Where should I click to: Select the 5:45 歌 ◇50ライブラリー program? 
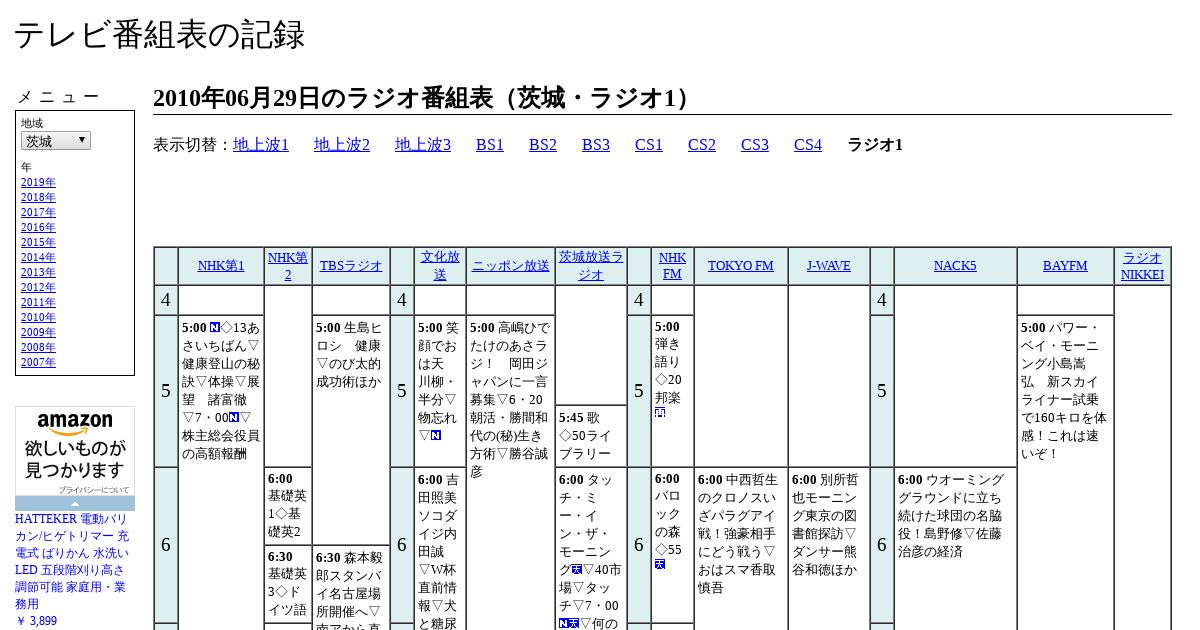591,435
